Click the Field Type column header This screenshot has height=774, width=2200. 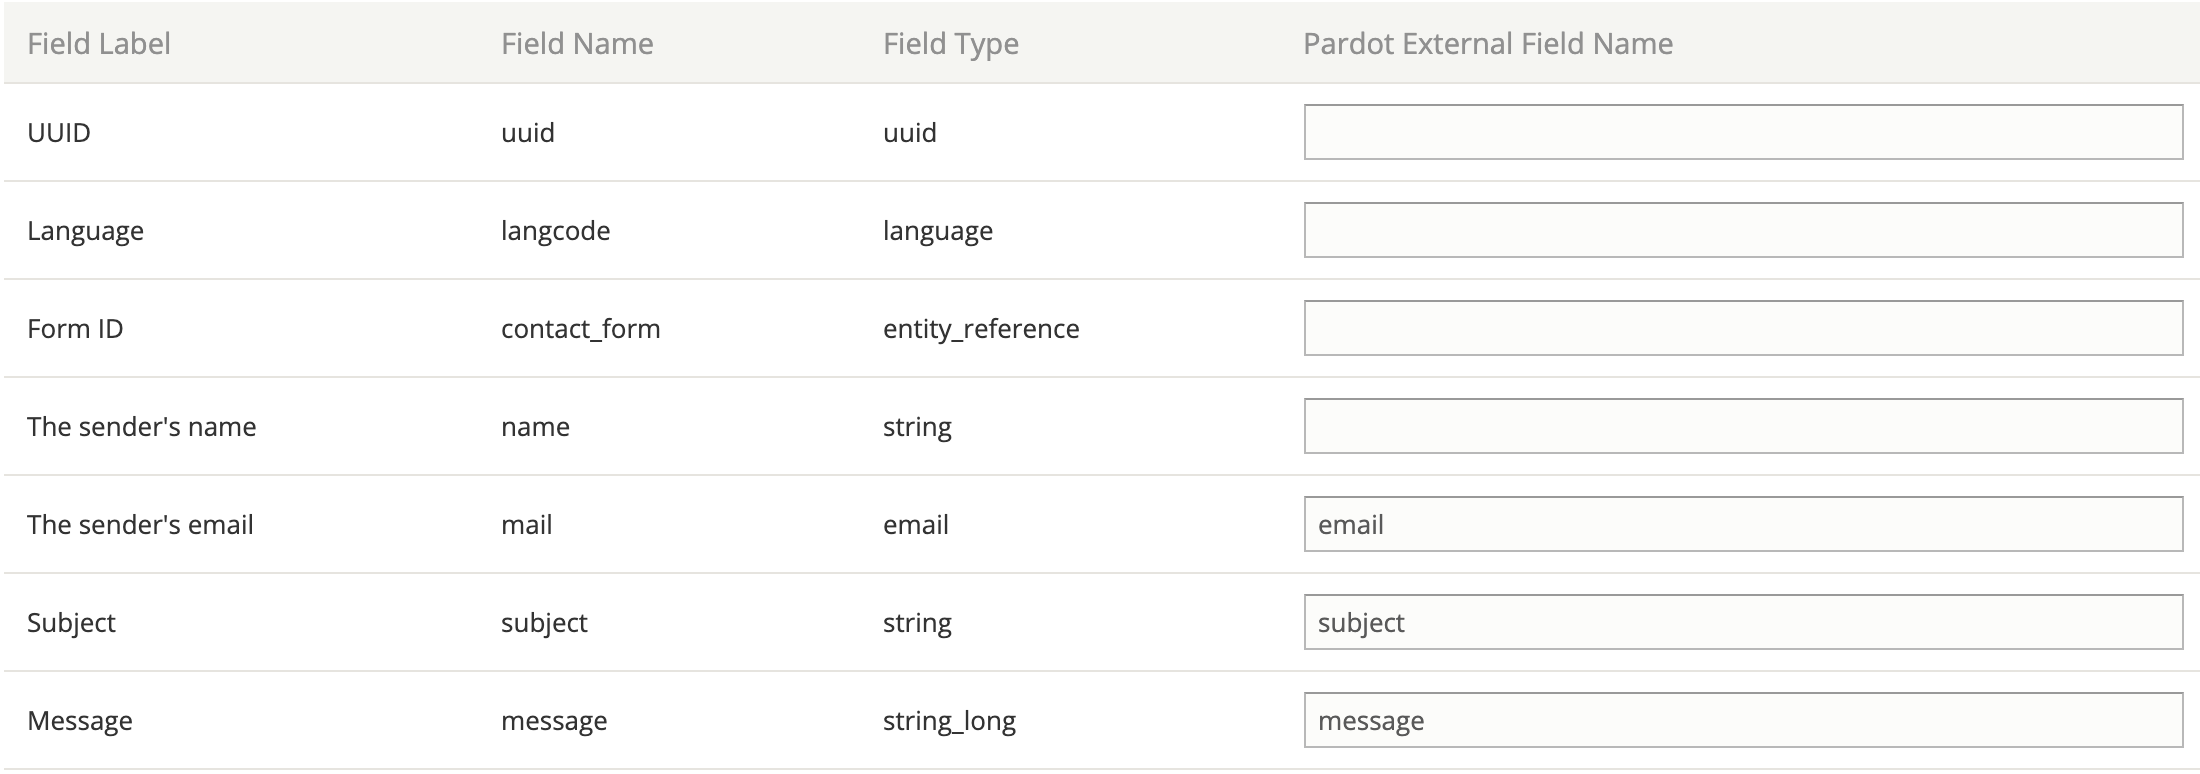tap(950, 43)
